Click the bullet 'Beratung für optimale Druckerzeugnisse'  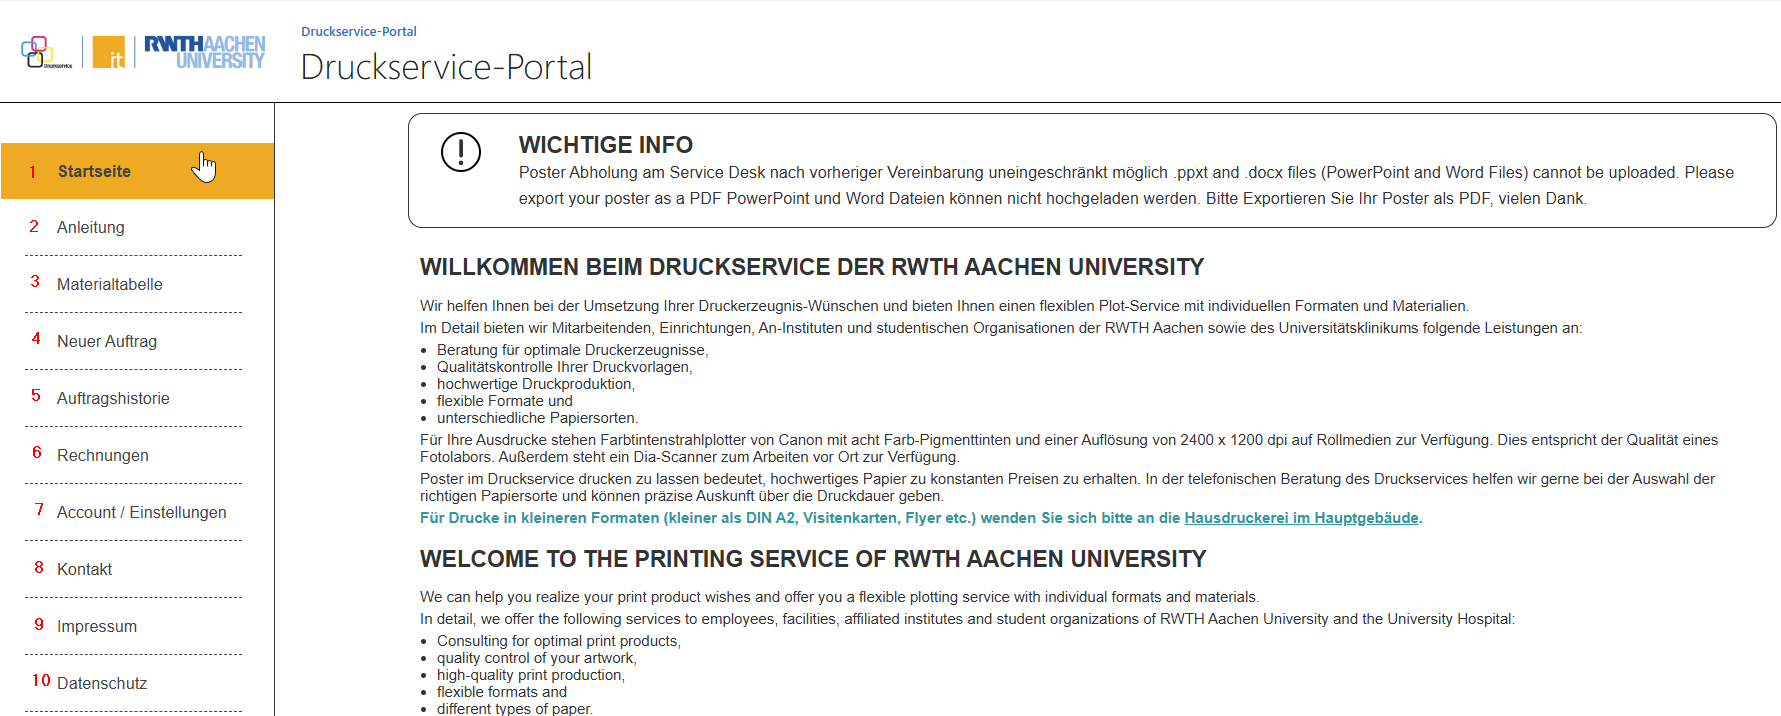(572, 350)
